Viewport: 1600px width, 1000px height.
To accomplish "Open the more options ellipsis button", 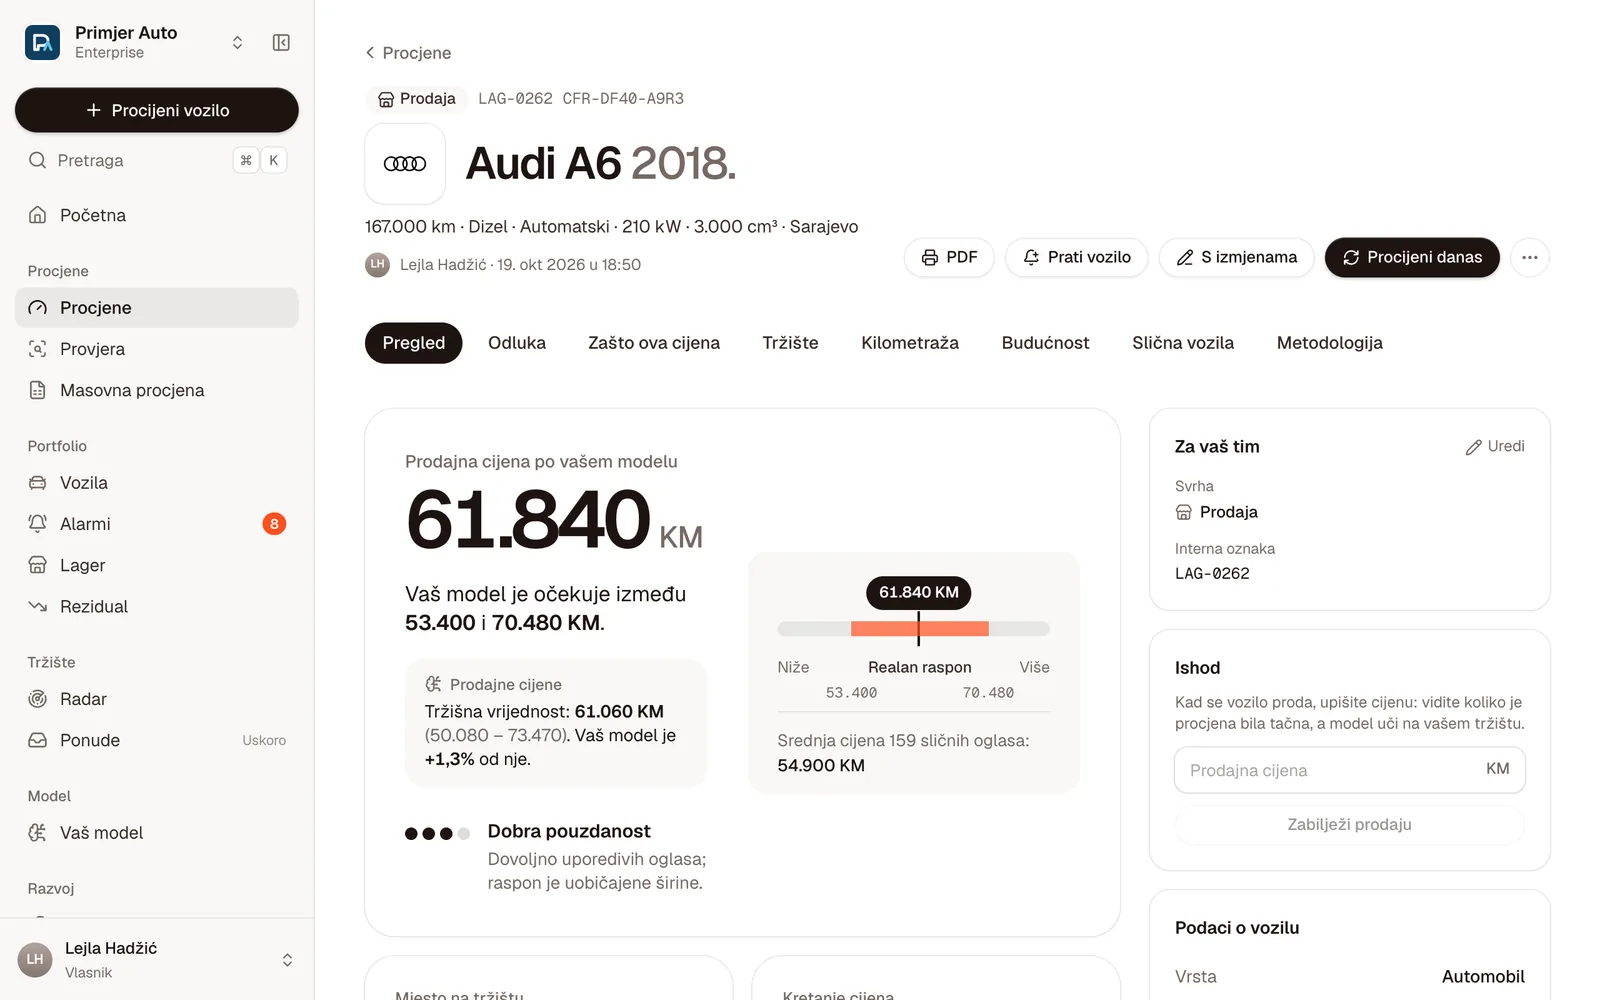I will [1530, 258].
